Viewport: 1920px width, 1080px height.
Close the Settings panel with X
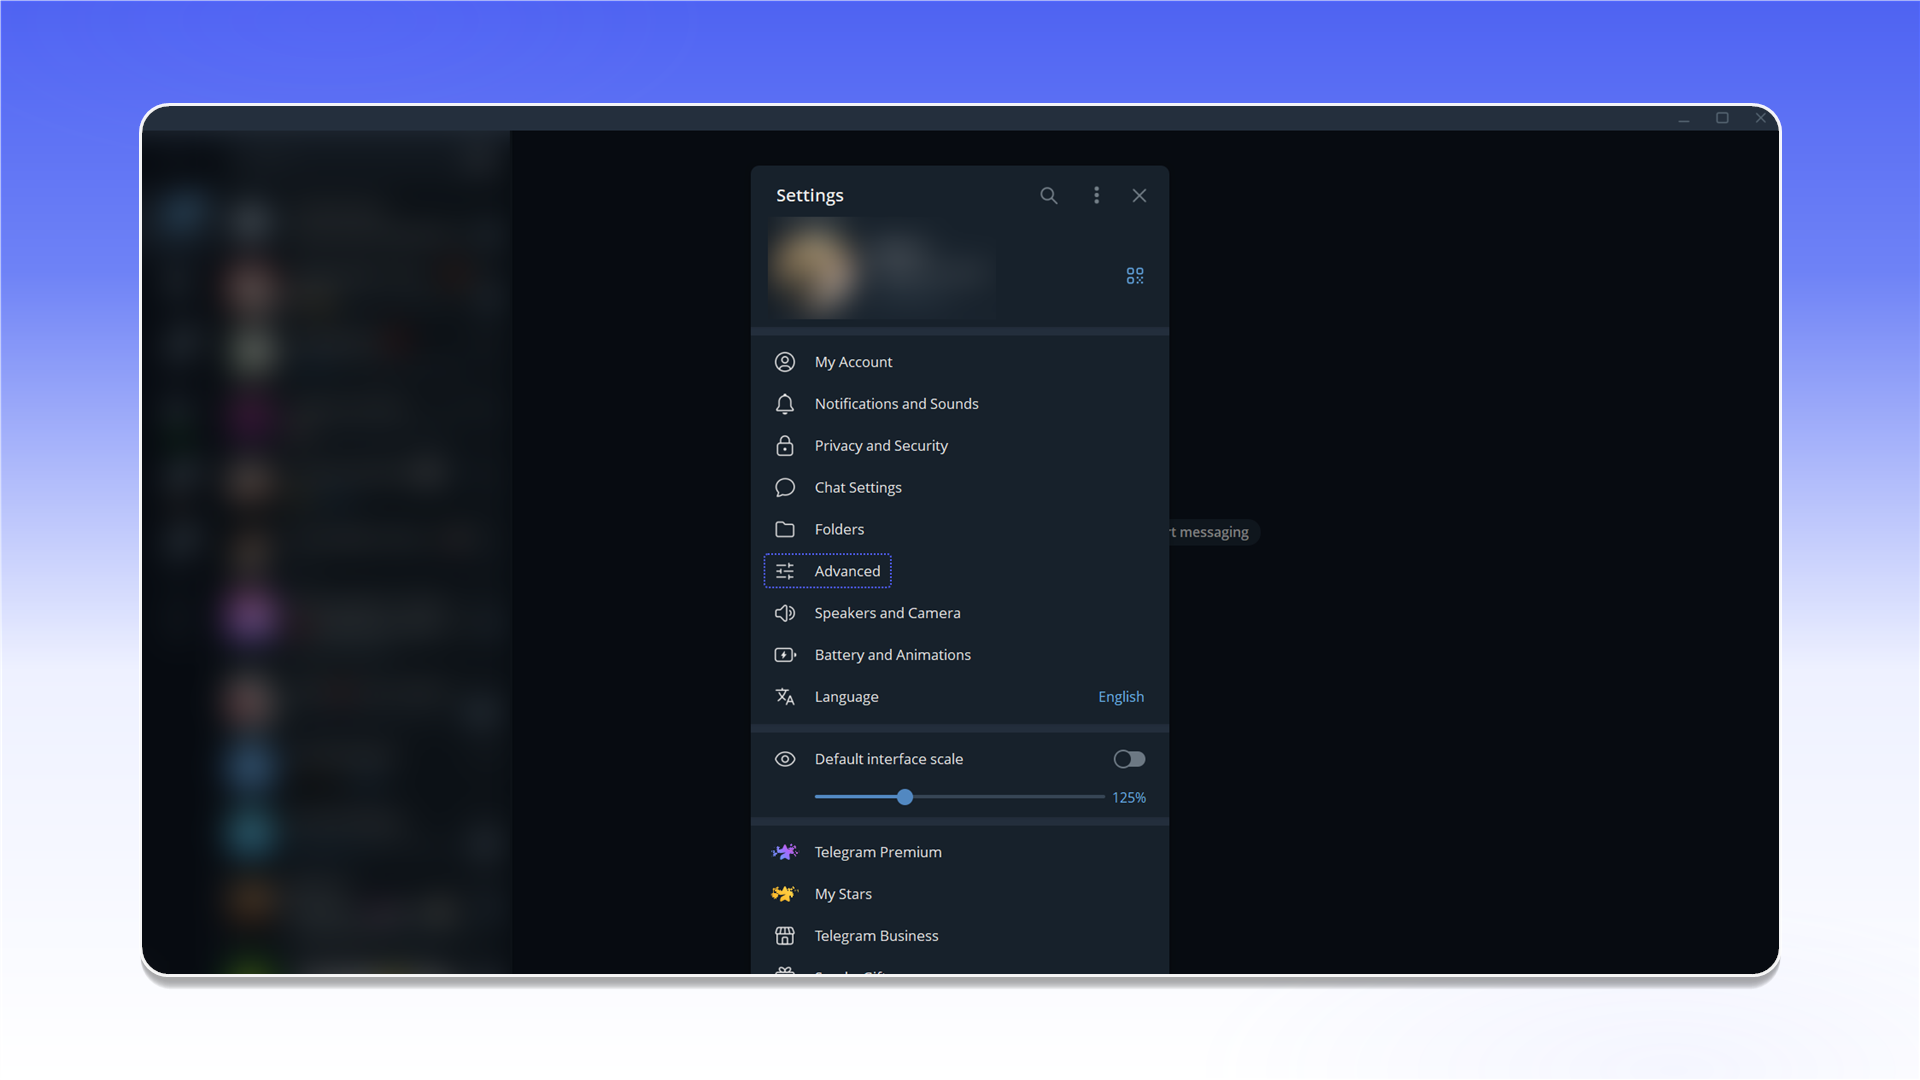tap(1139, 196)
